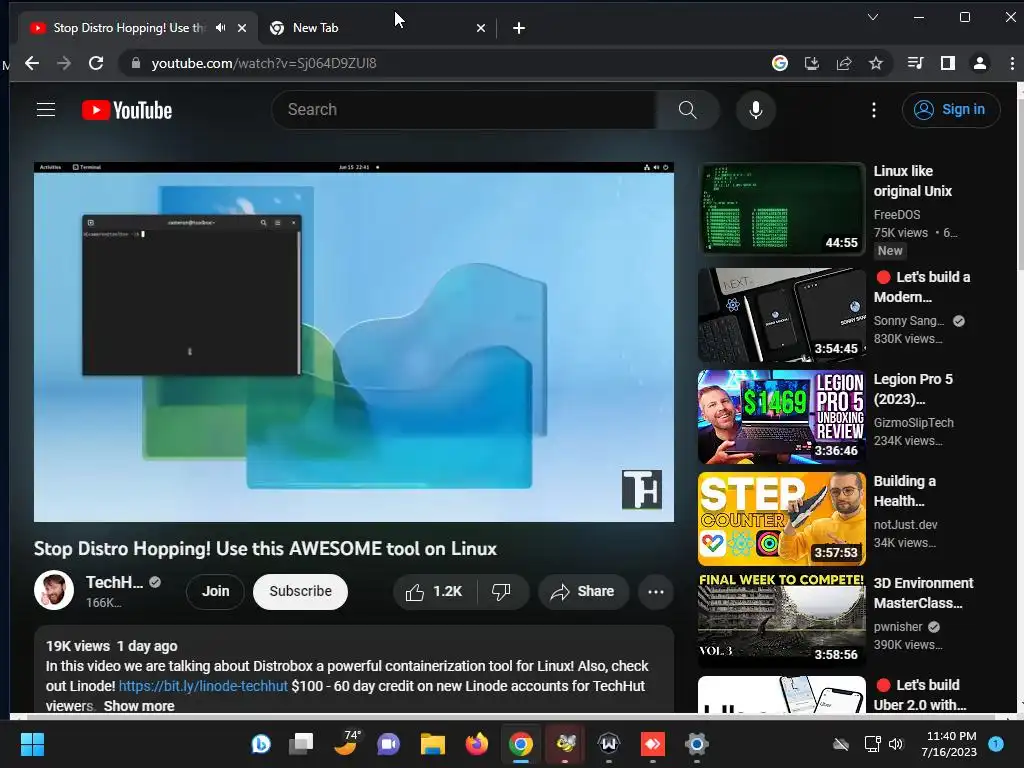Reload the YouTube page
This screenshot has width=1024, height=768.
[96, 63]
